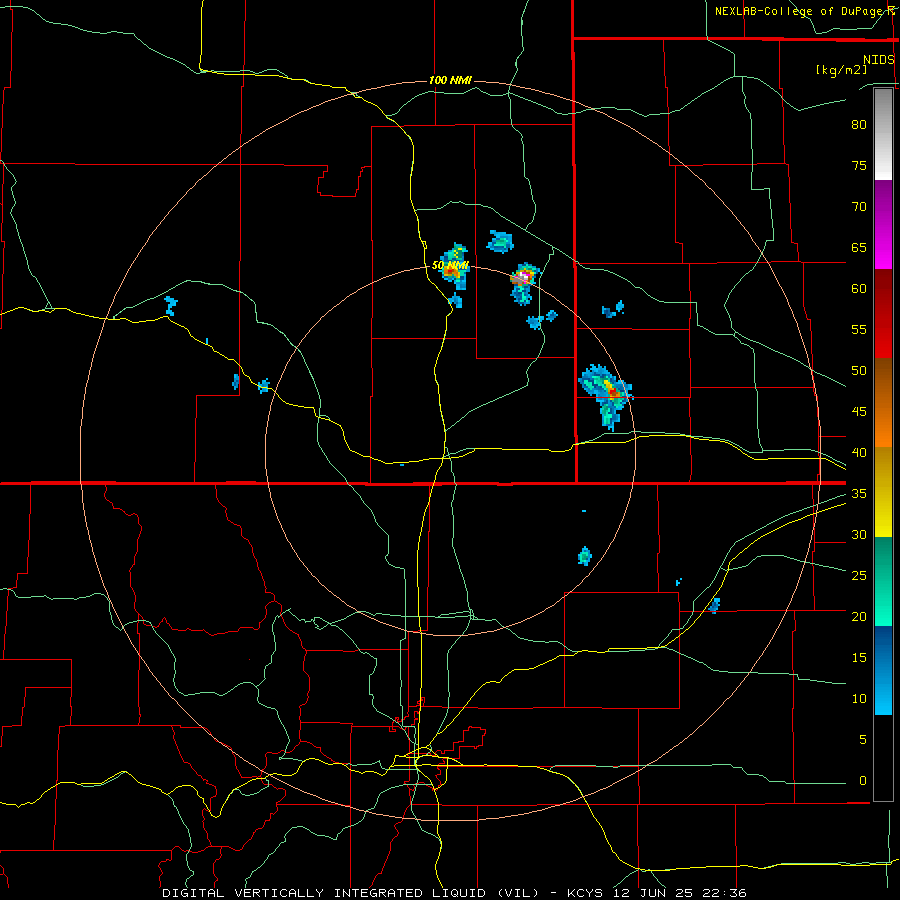Click the 40 value on the color scale

click(x=859, y=453)
